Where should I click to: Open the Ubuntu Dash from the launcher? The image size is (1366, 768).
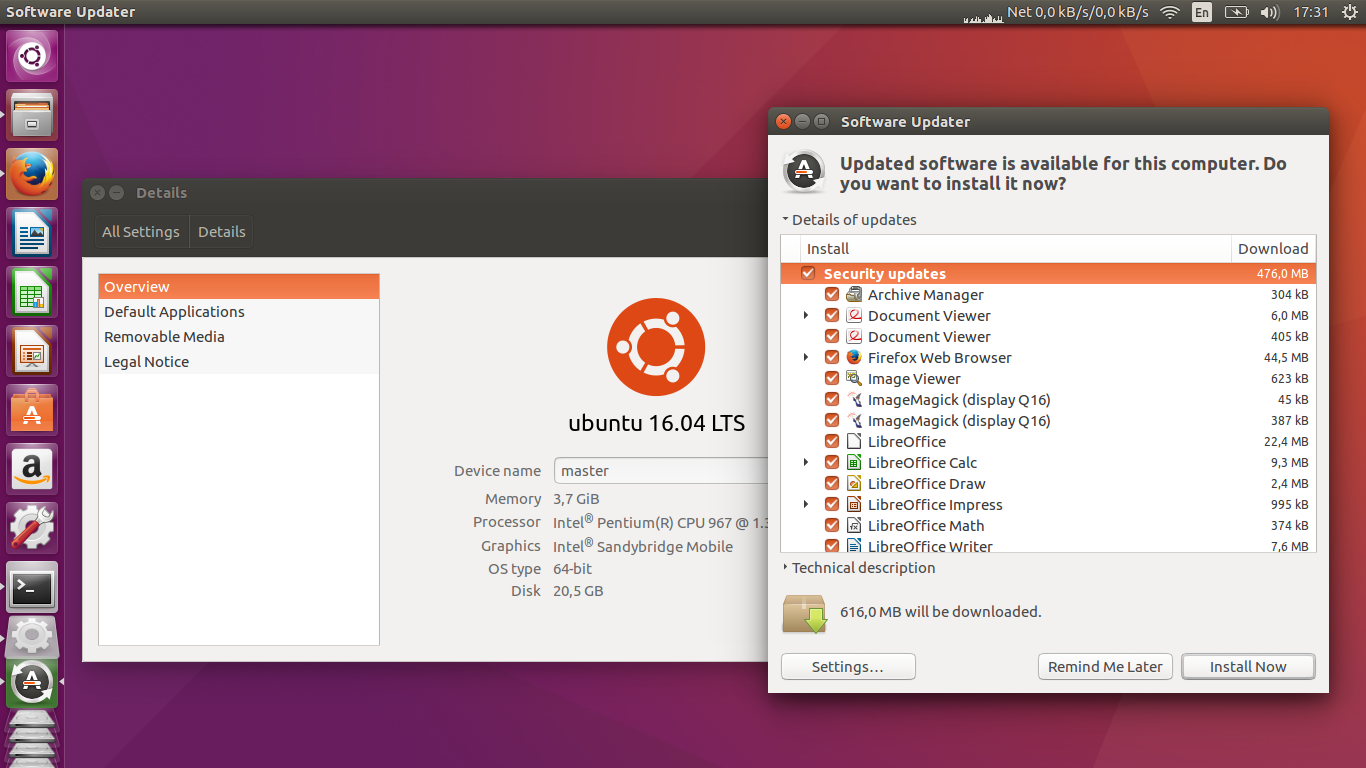(33, 56)
